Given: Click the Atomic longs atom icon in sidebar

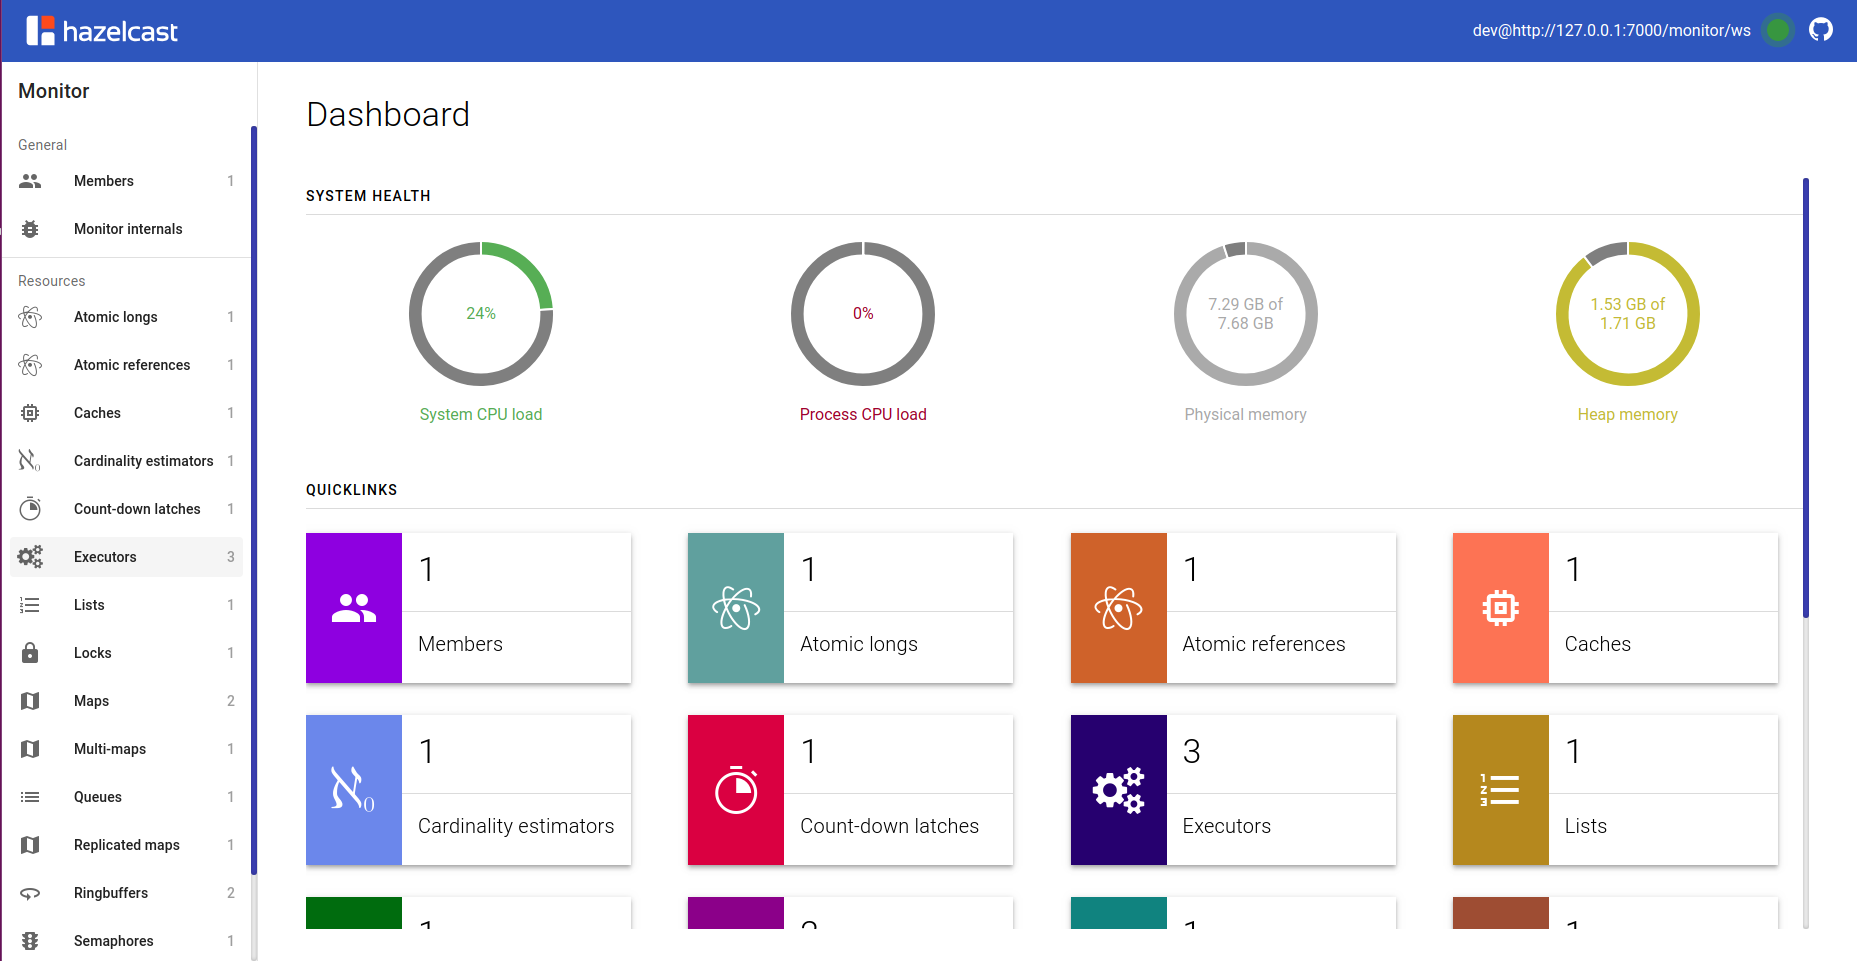Looking at the screenshot, I should point(30,317).
